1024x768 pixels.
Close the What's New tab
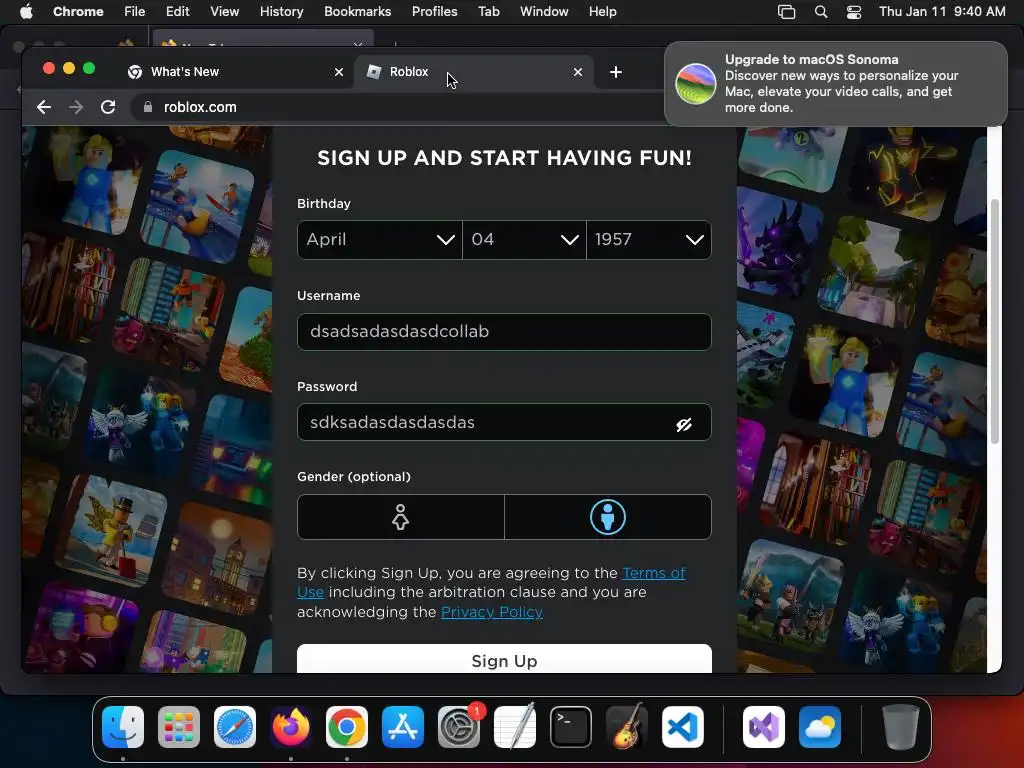tap(339, 72)
